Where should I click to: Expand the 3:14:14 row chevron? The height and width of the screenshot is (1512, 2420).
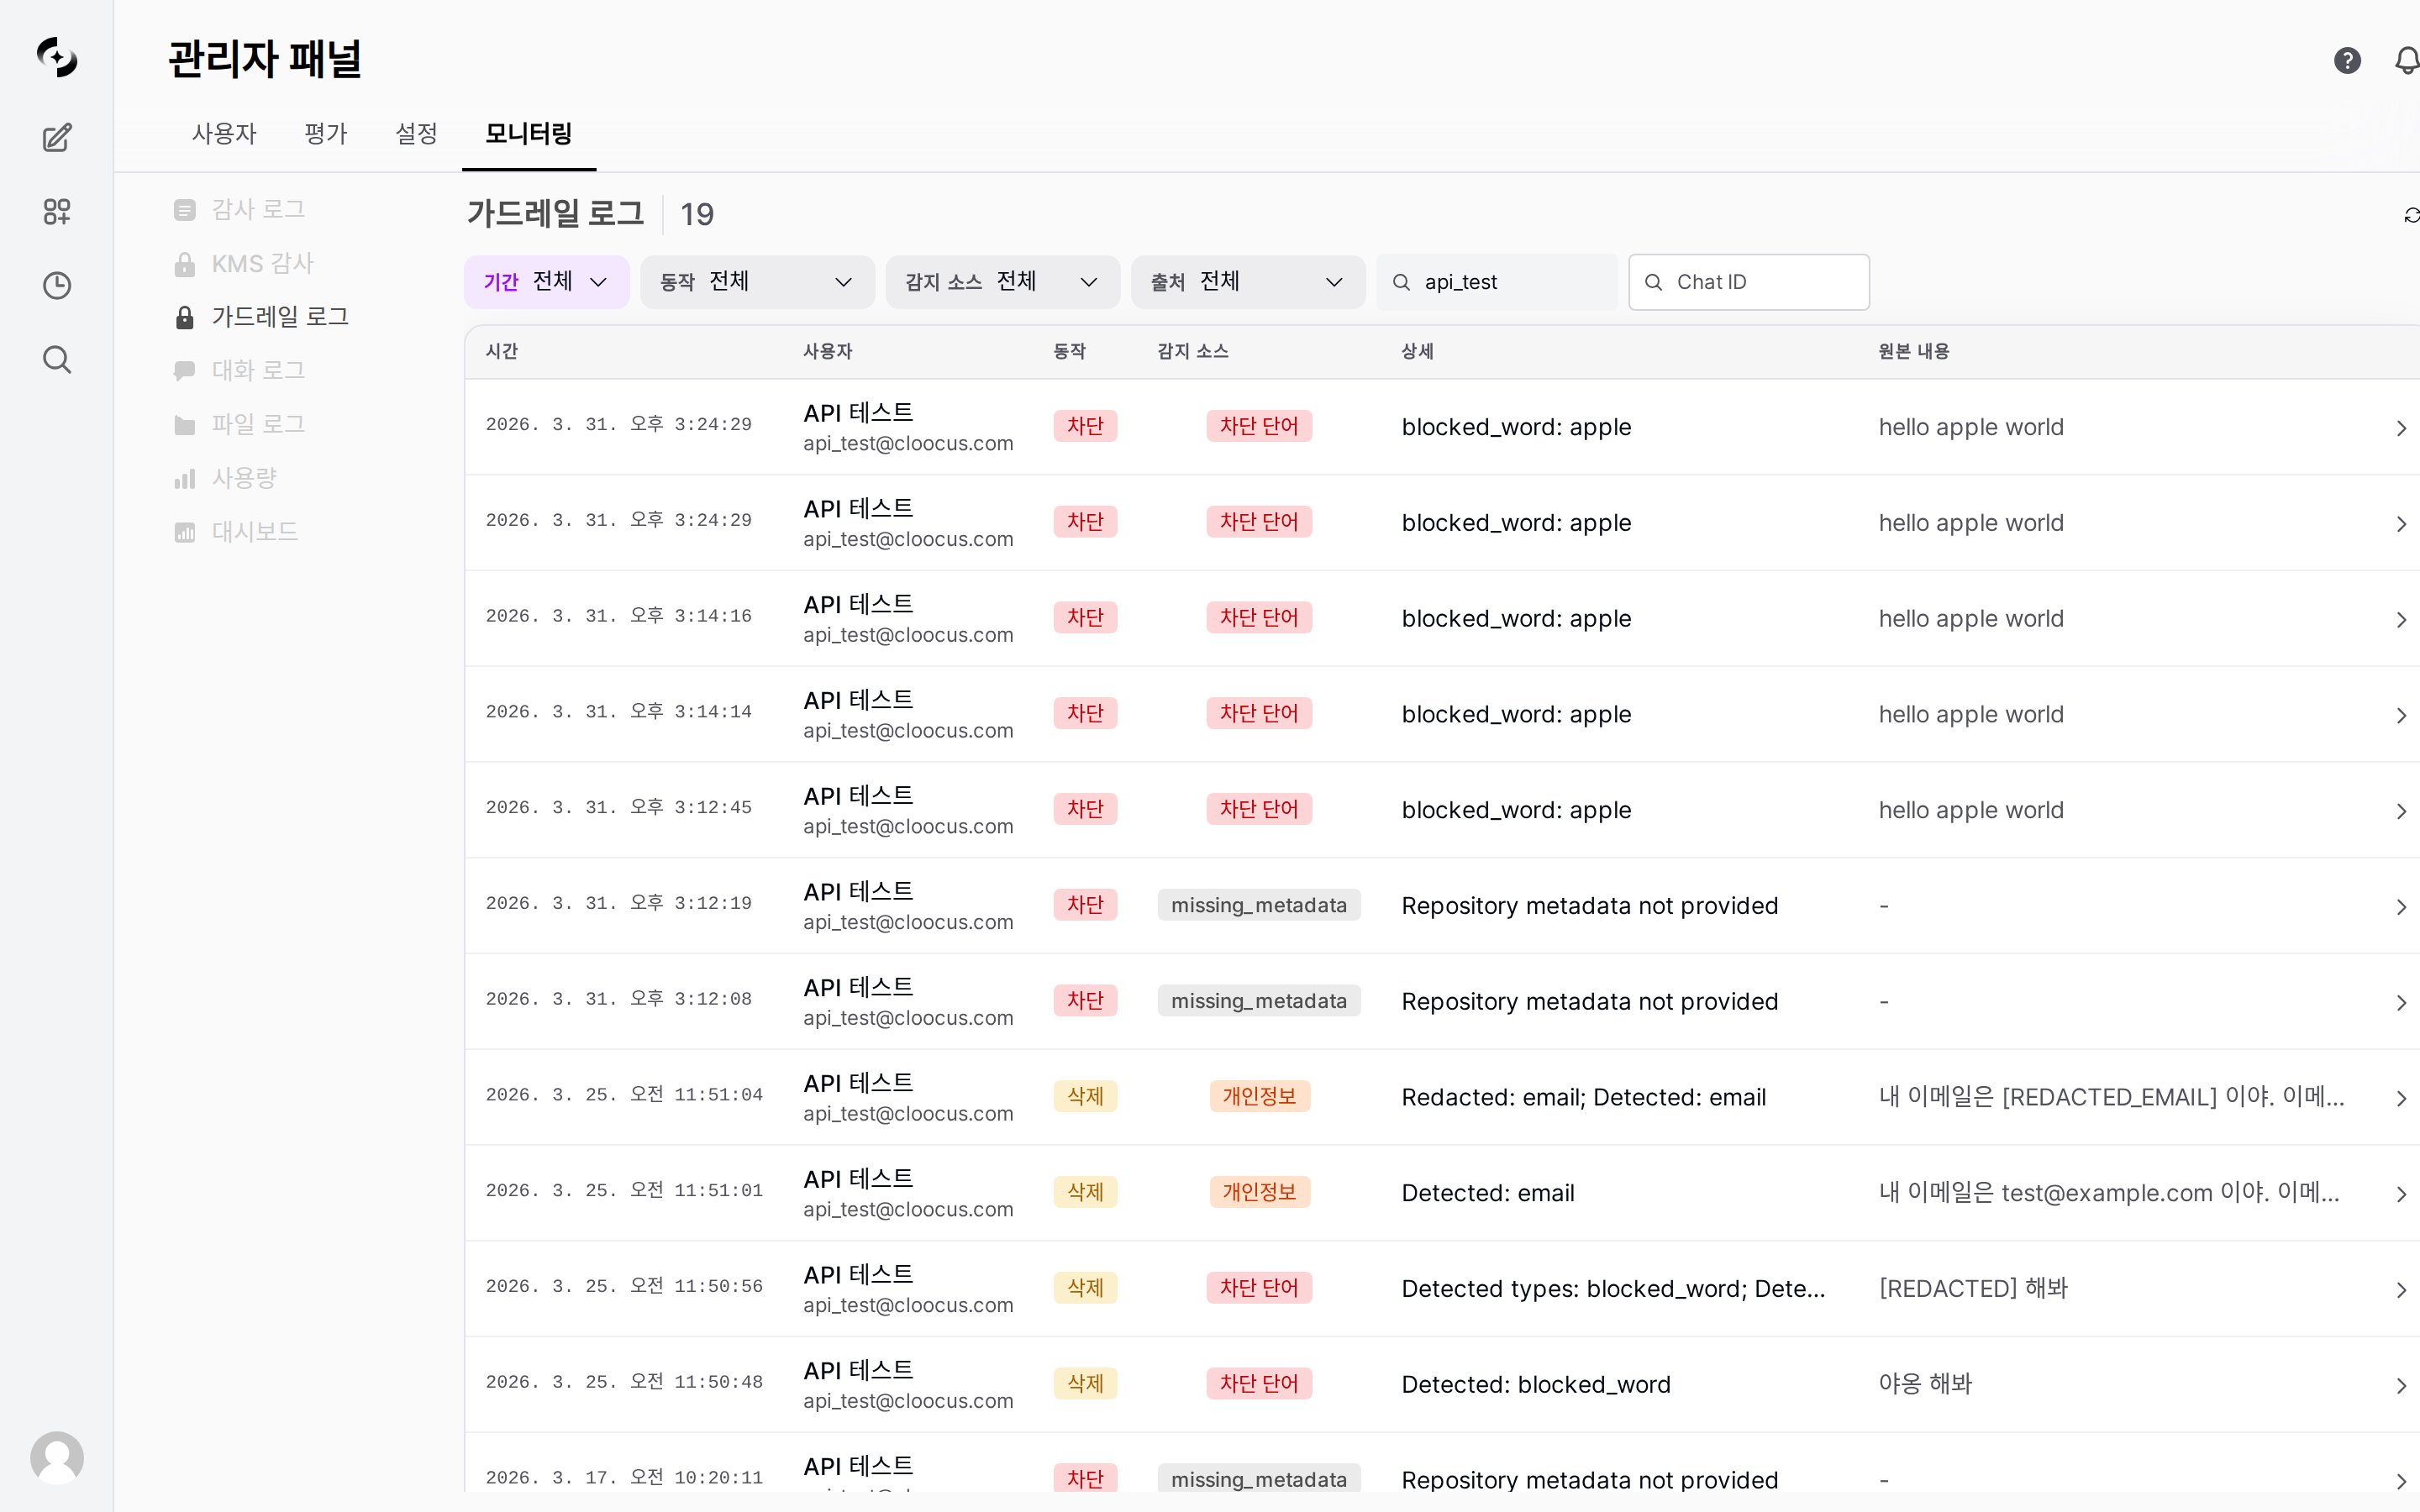tap(2401, 716)
